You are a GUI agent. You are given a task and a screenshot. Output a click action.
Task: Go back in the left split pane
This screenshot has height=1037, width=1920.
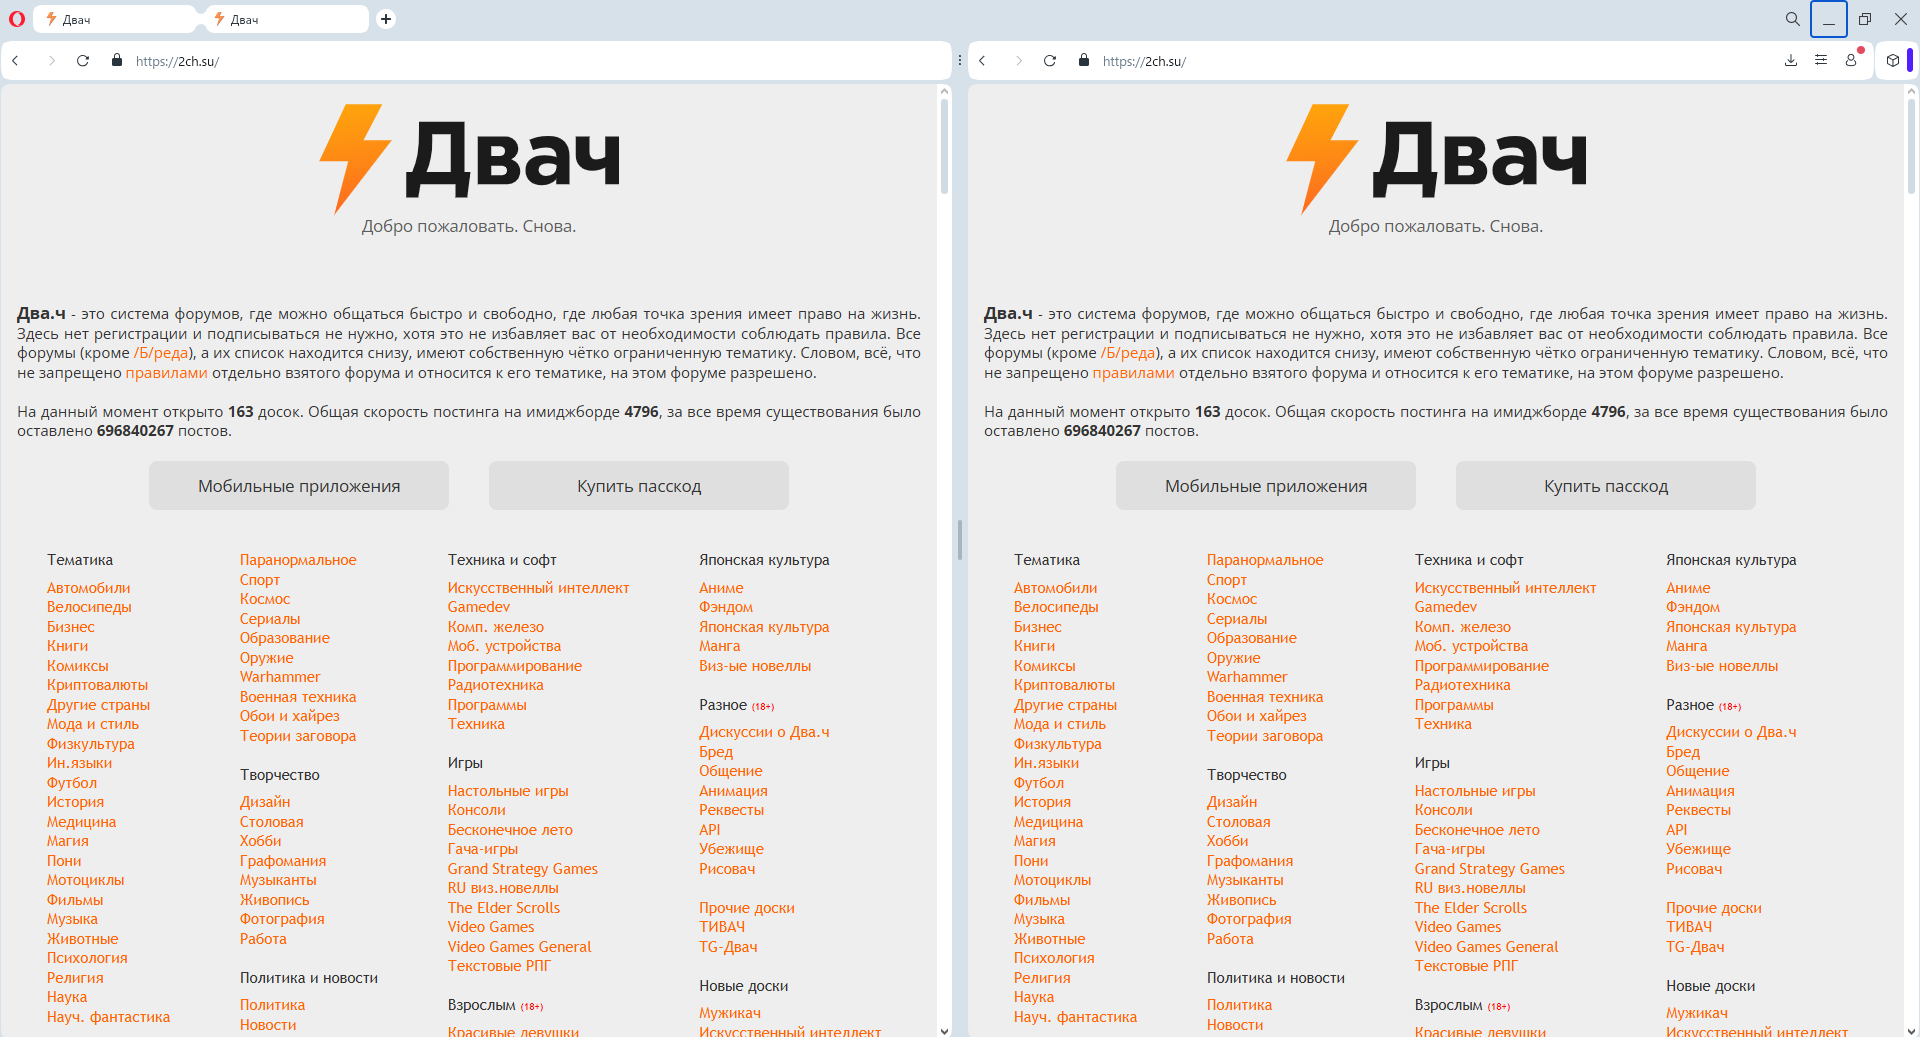(16, 61)
